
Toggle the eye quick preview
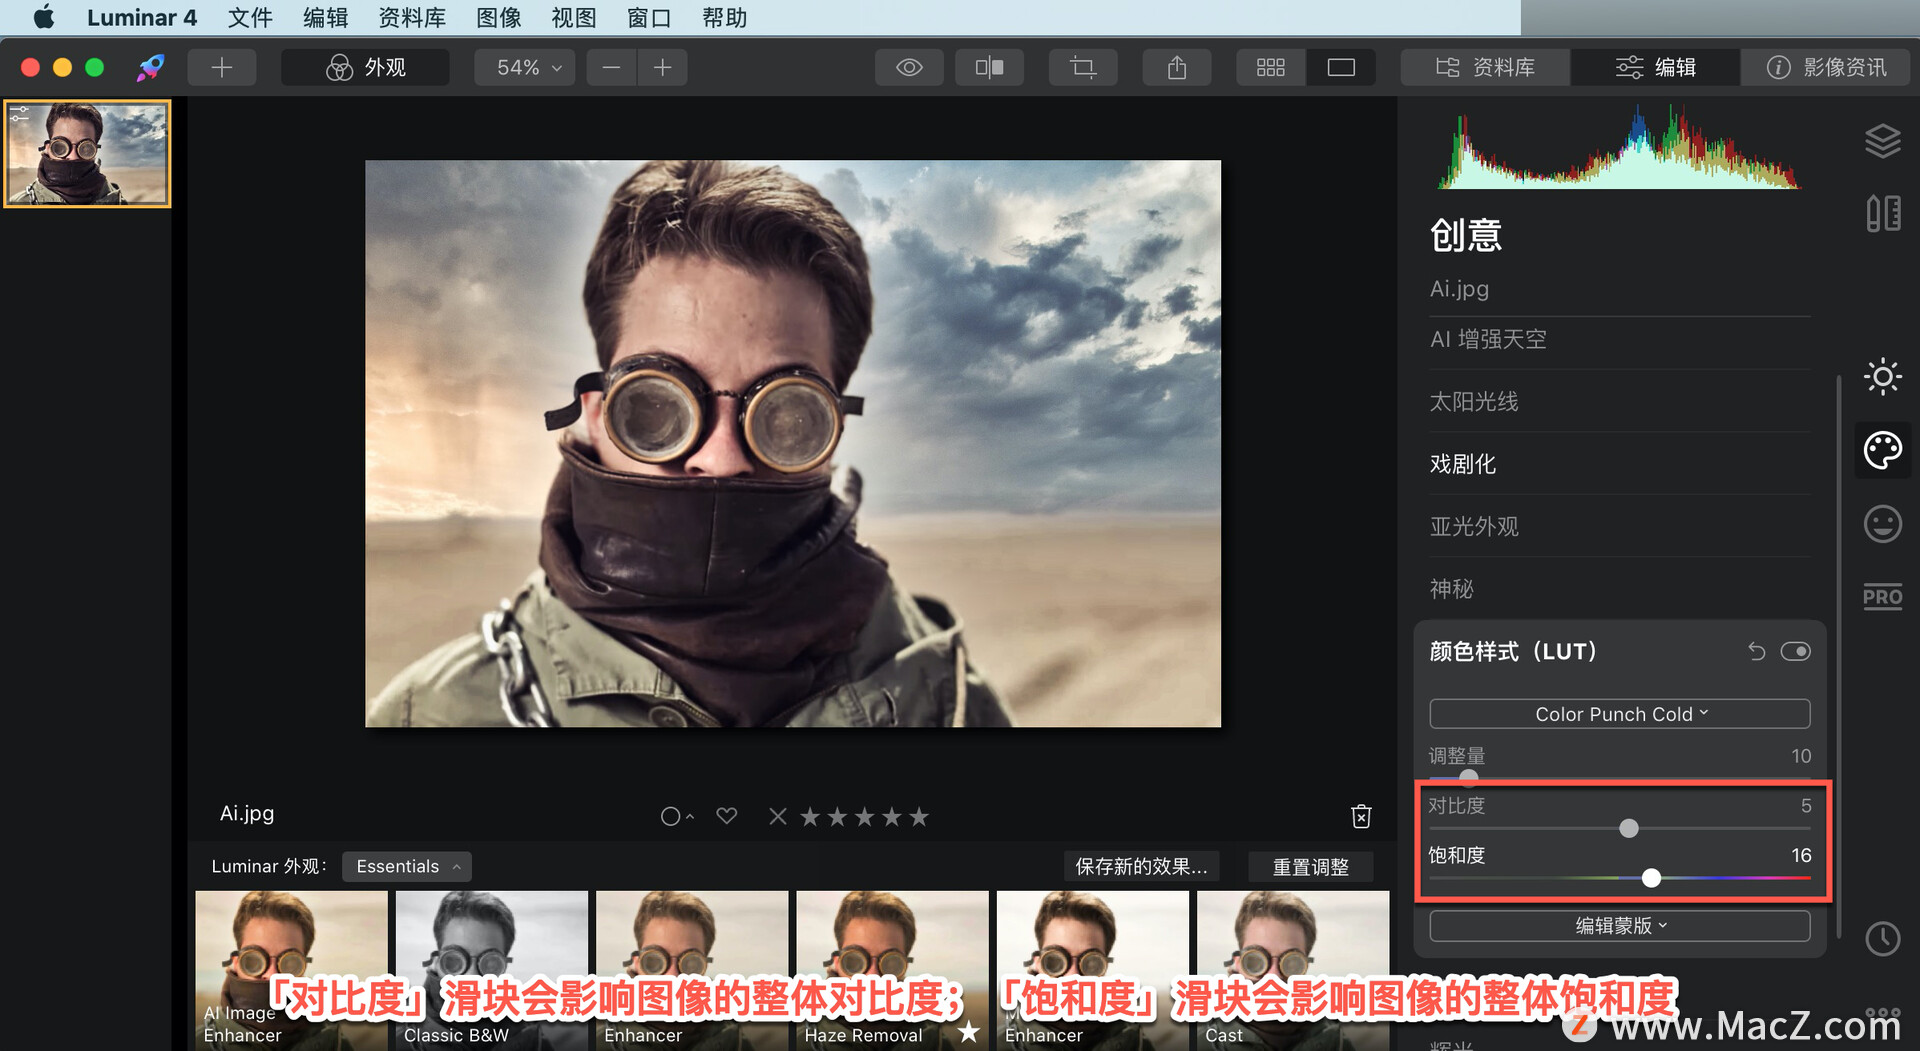[x=909, y=67]
